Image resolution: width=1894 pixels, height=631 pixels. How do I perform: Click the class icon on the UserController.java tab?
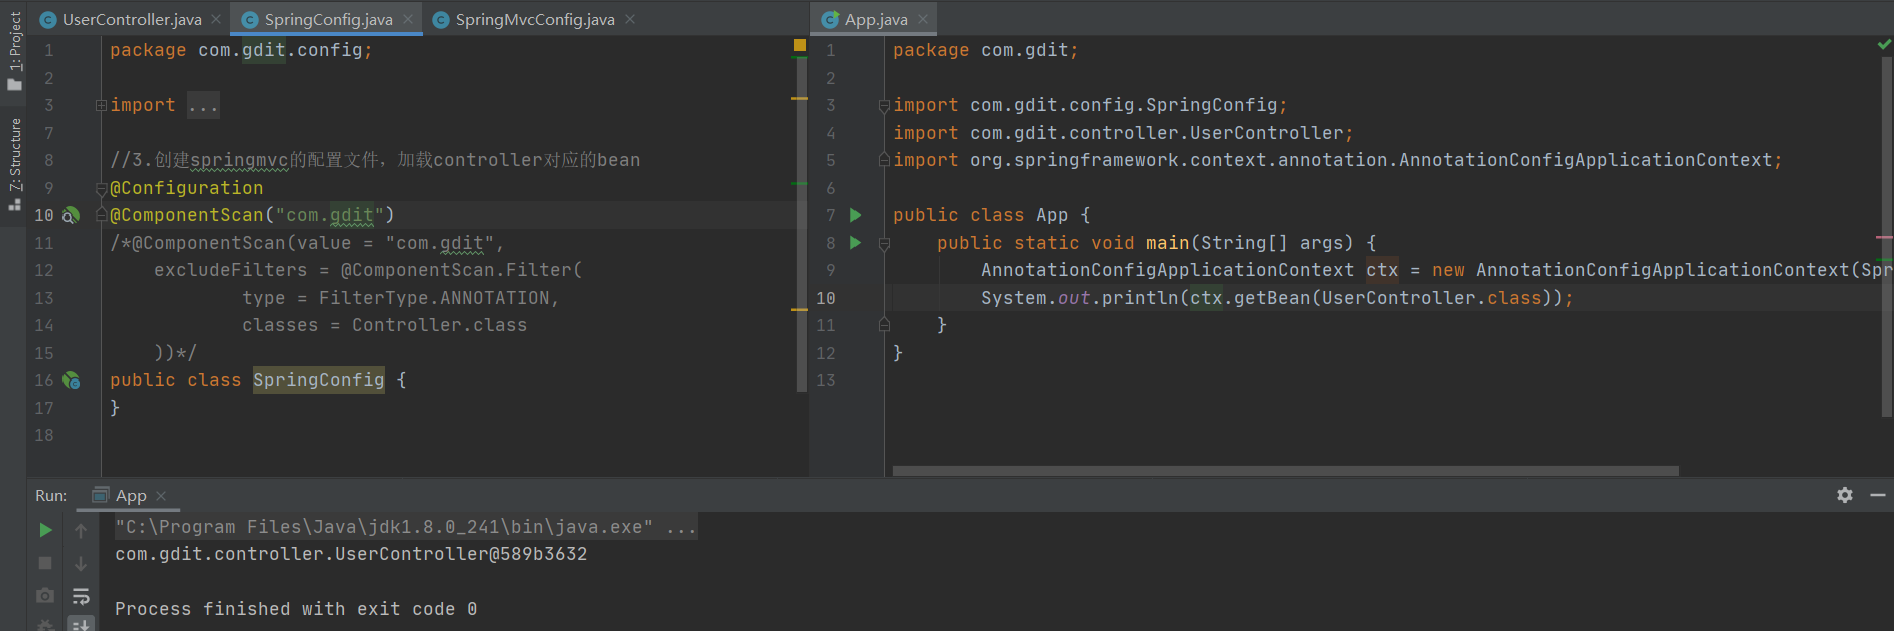click(x=47, y=19)
